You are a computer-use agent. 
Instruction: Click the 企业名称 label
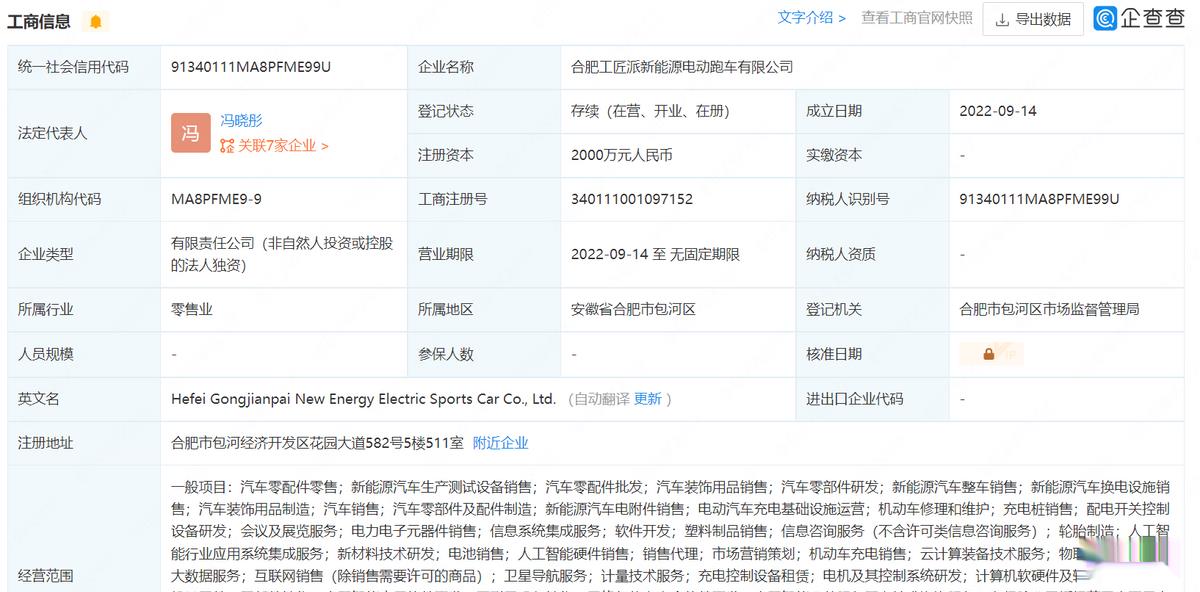tap(446, 67)
